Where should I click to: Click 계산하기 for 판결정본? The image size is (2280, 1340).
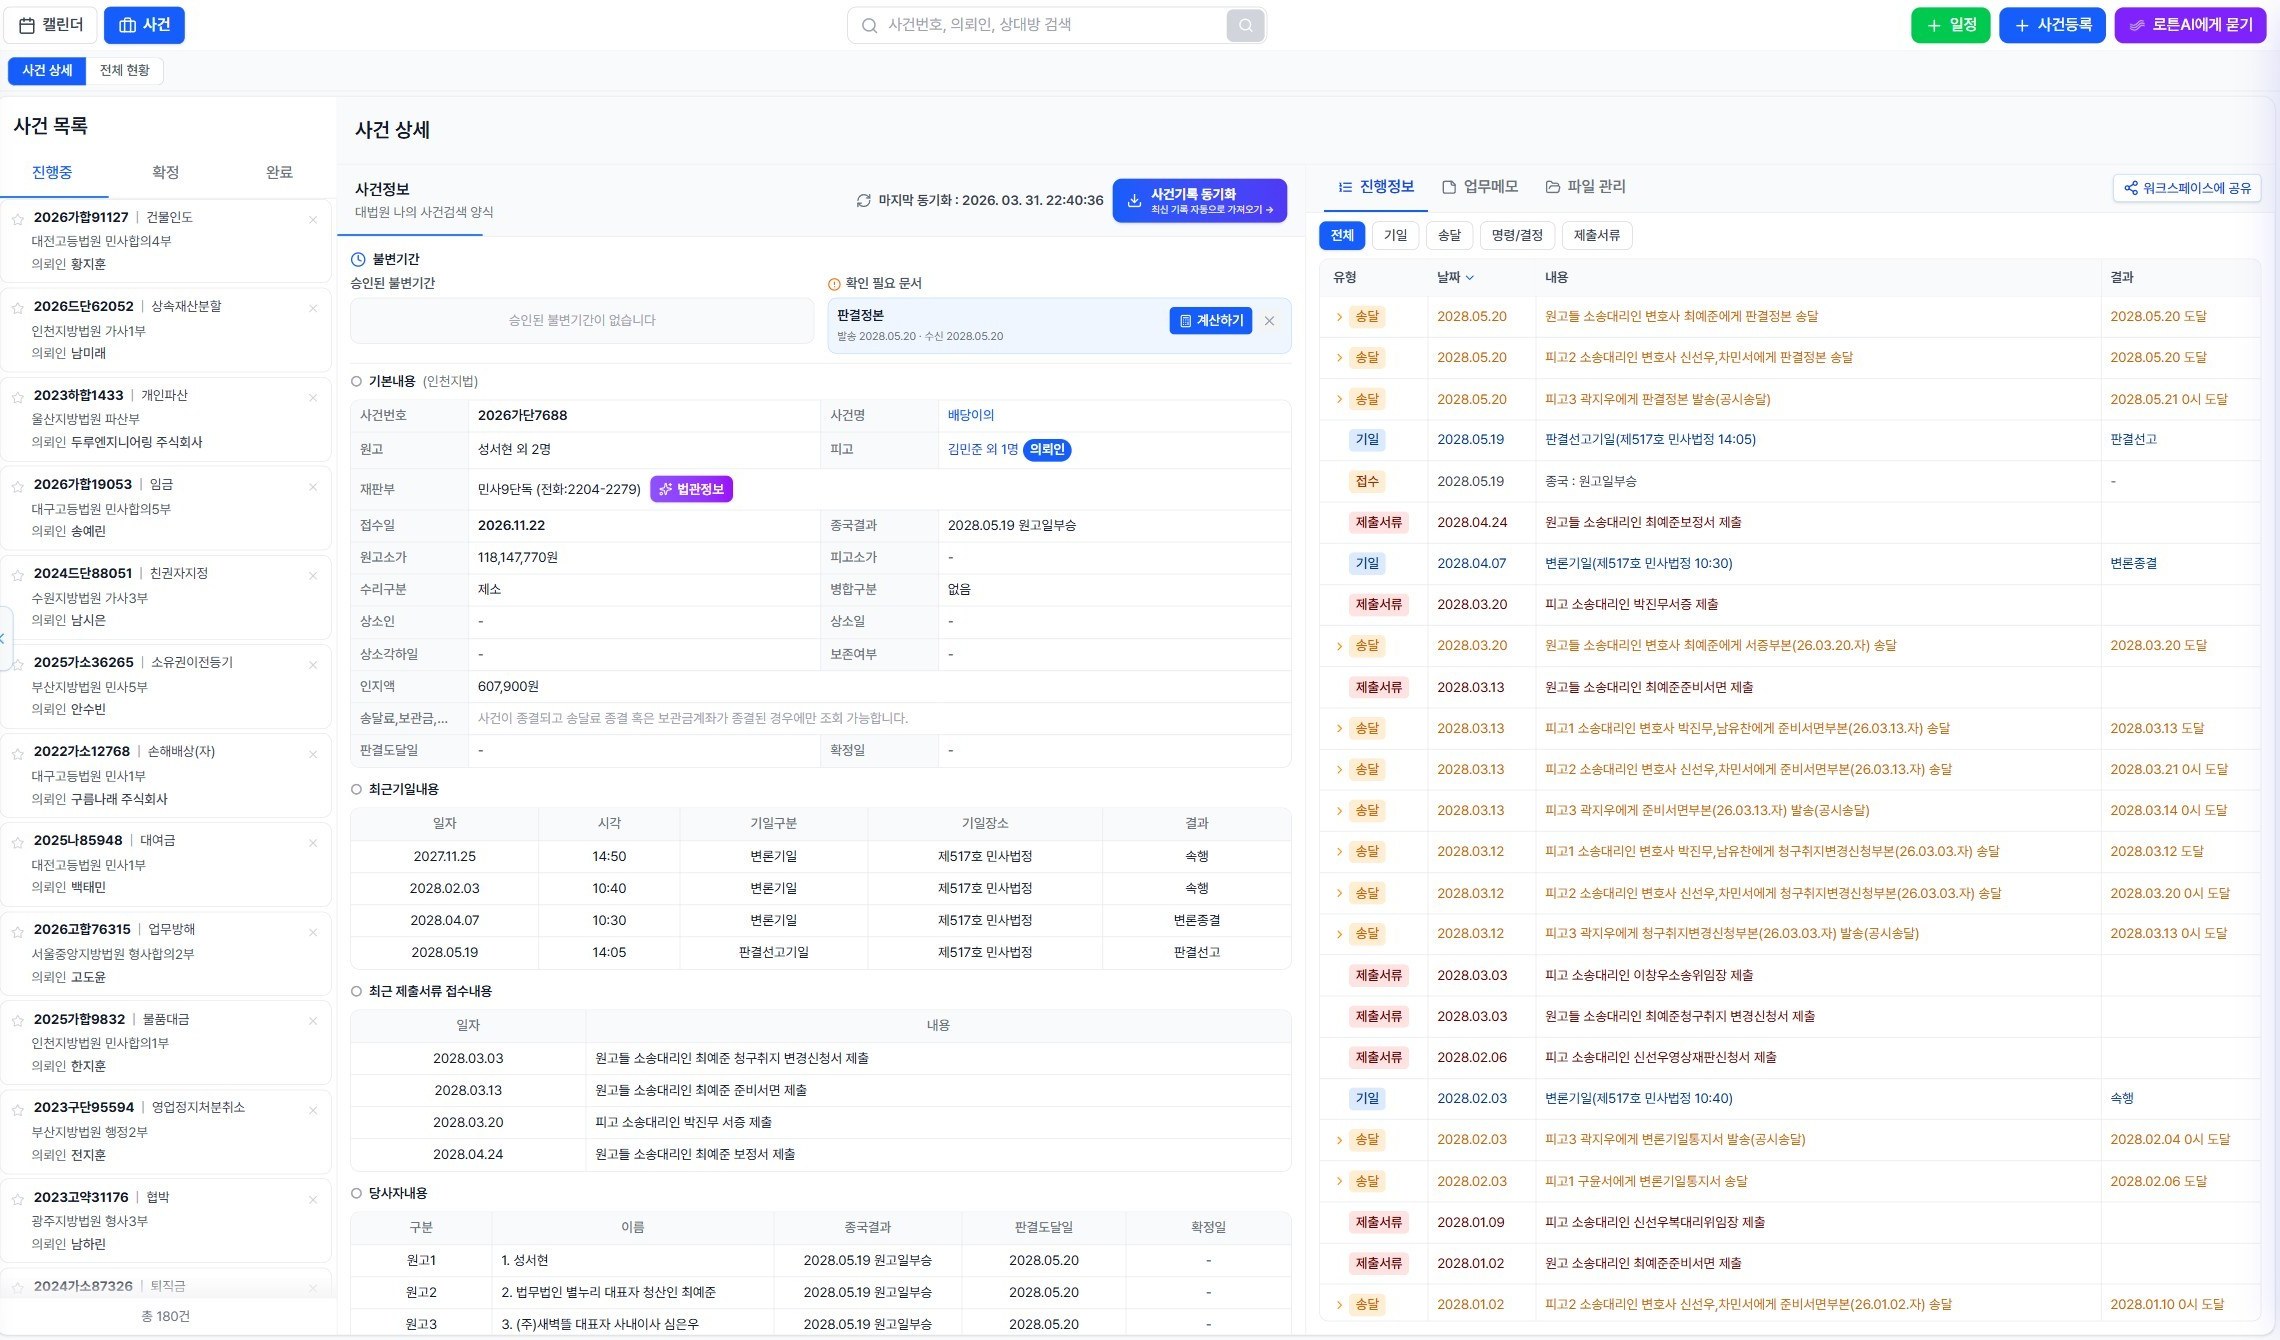point(1211,321)
